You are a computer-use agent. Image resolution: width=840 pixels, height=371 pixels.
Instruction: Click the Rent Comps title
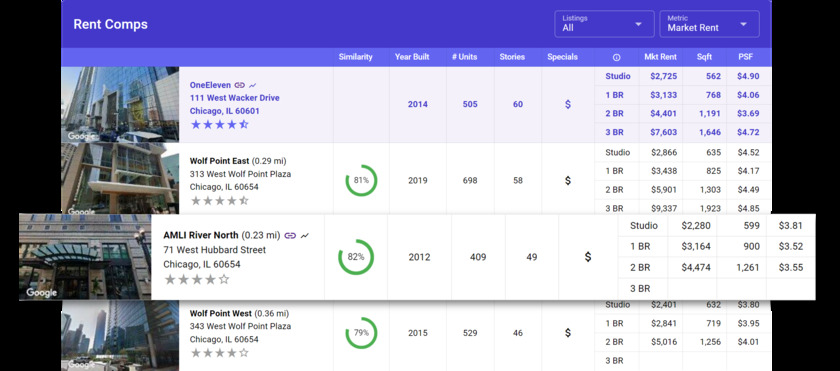tap(110, 24)
